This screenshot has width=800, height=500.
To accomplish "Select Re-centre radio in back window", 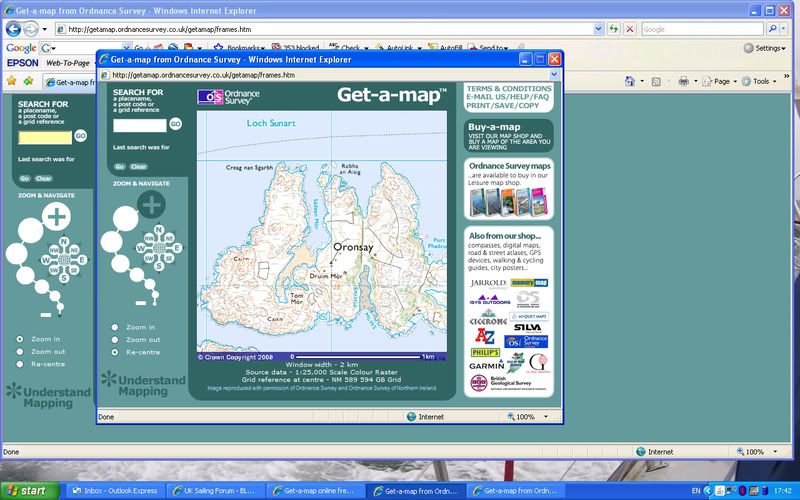I will [19, 364].
